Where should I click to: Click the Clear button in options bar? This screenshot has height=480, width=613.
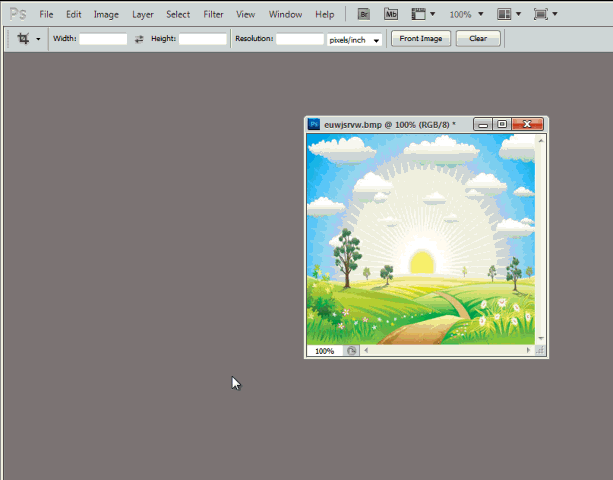click(x=478, y=39)
